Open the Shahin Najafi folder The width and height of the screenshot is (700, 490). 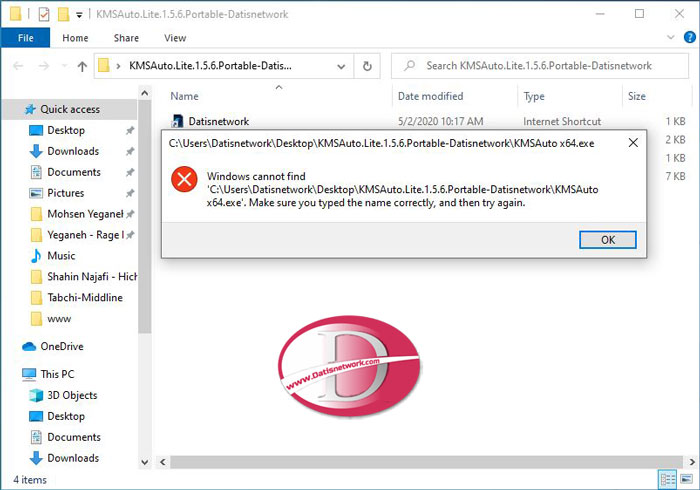click(92, 277)
